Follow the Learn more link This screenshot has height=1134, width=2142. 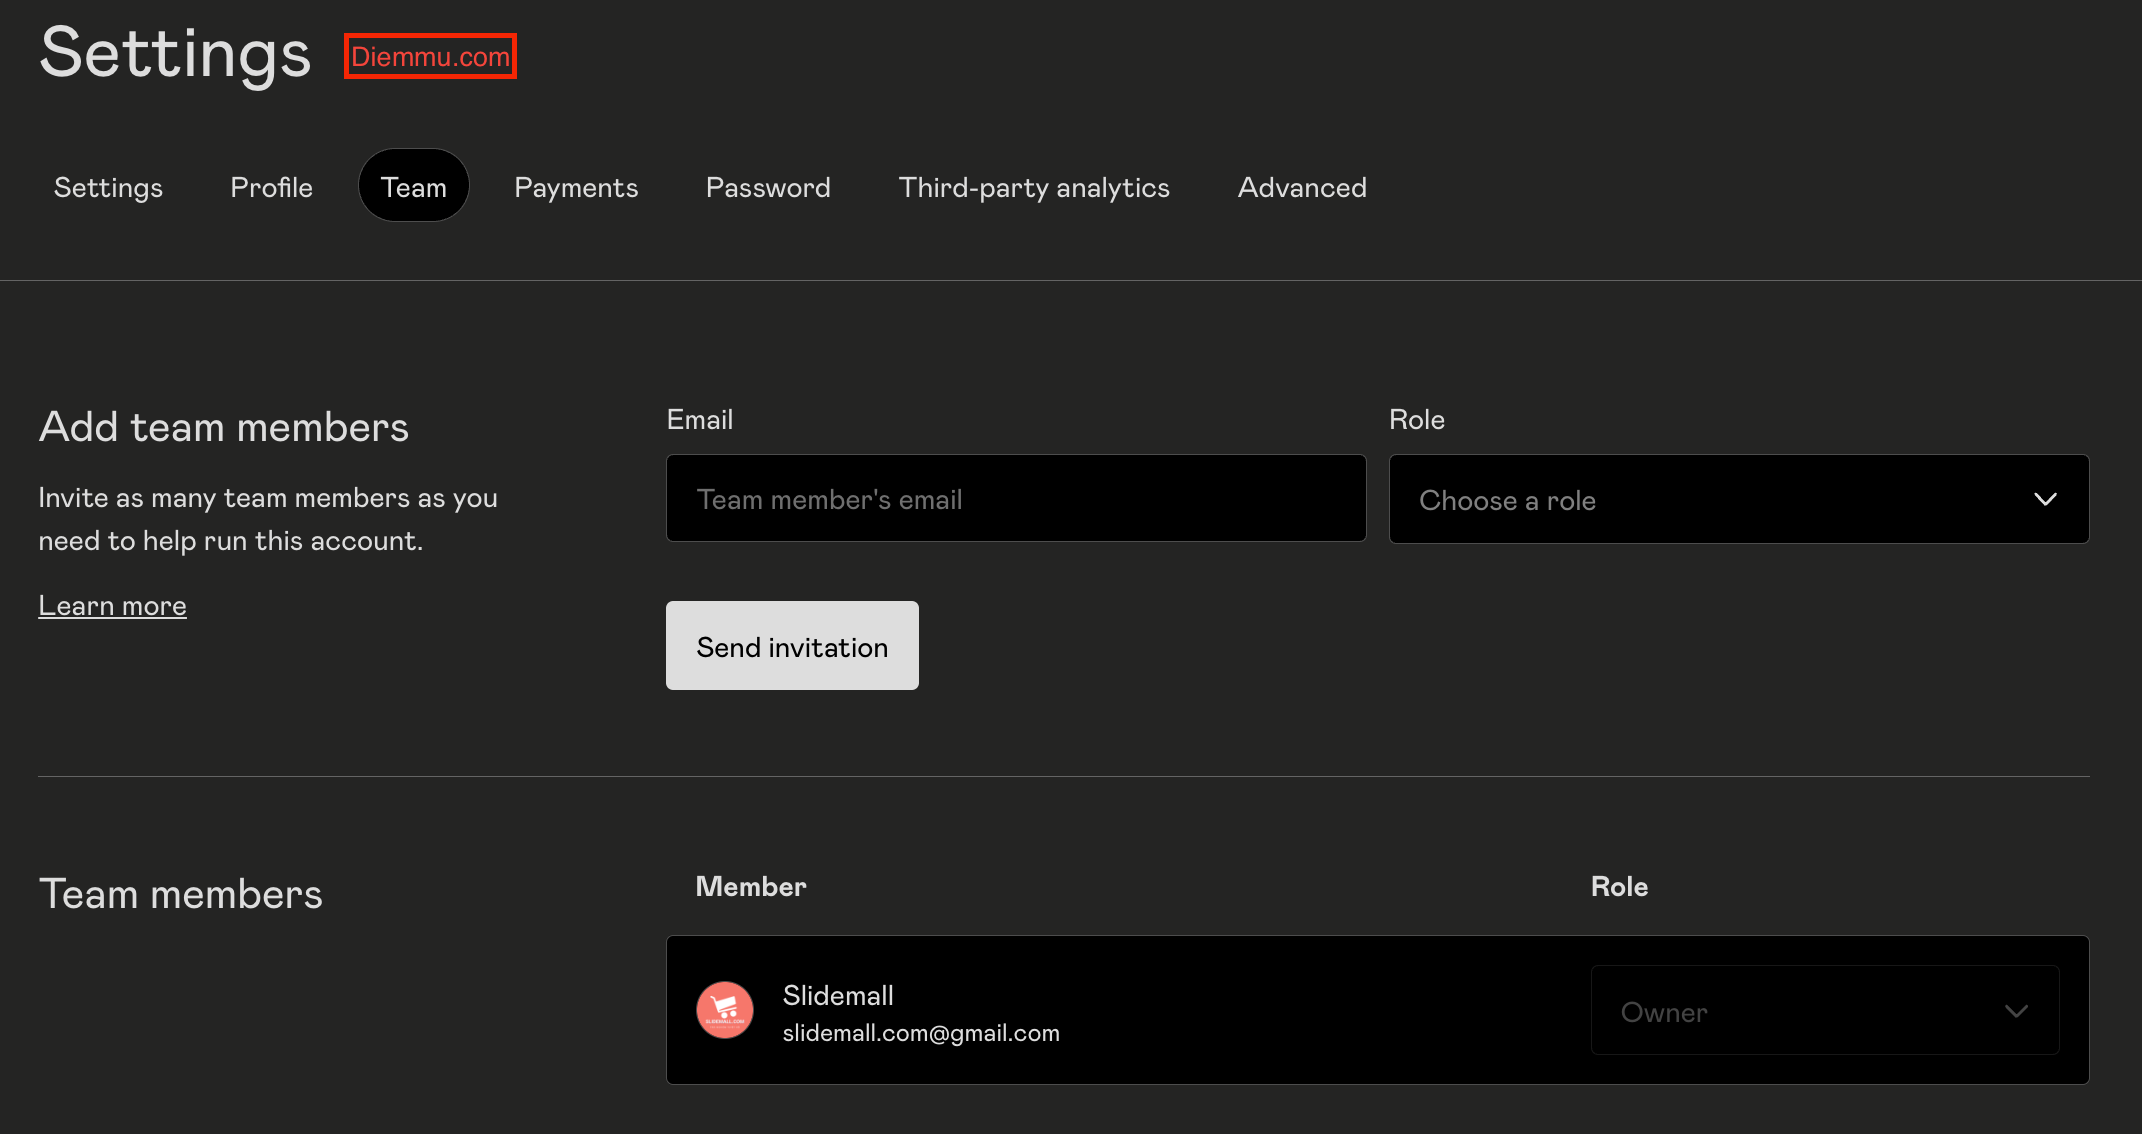[112, 606]
